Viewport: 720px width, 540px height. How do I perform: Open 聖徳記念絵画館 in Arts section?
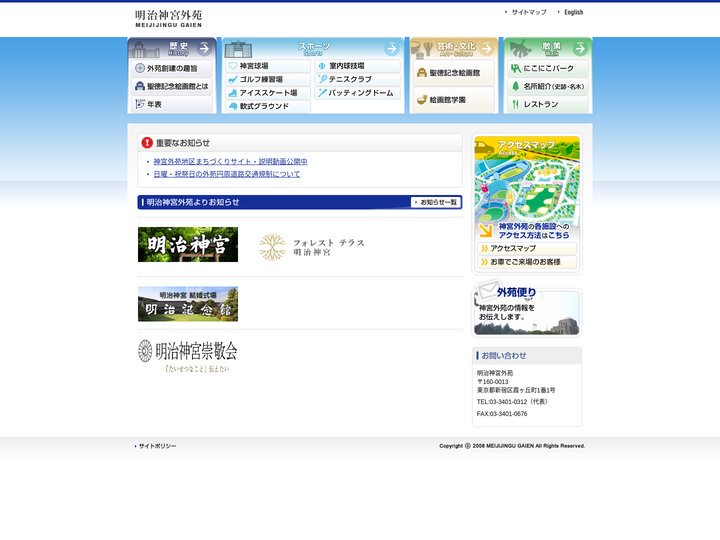point(454,73)
